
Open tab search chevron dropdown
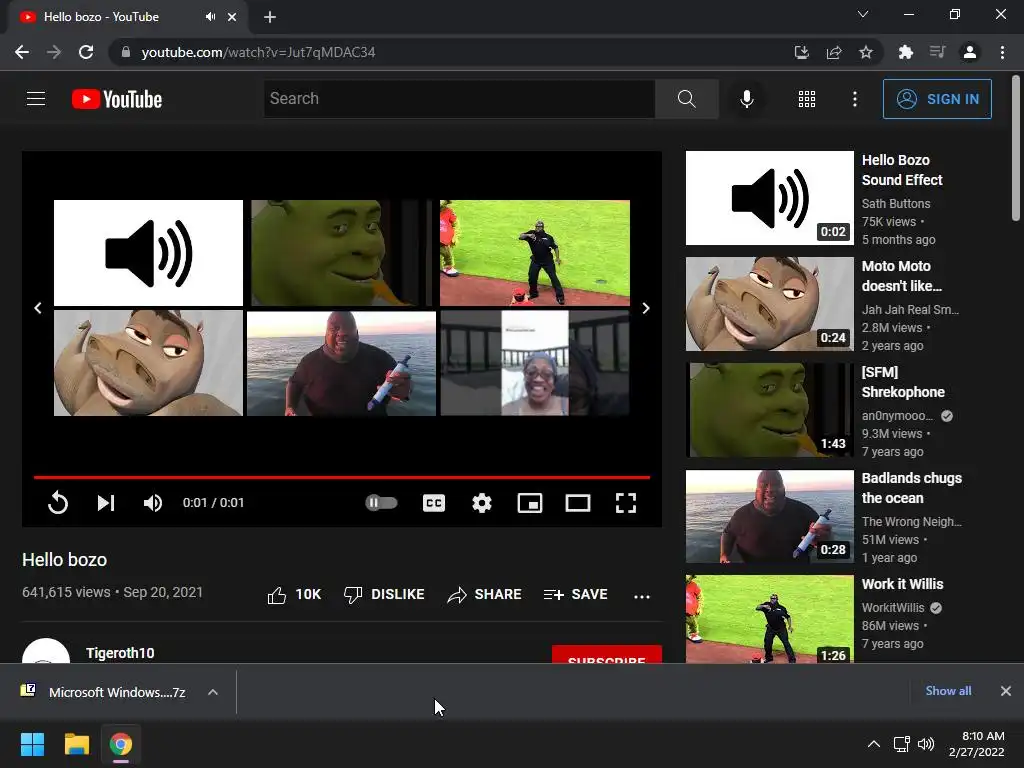point(863,14)
